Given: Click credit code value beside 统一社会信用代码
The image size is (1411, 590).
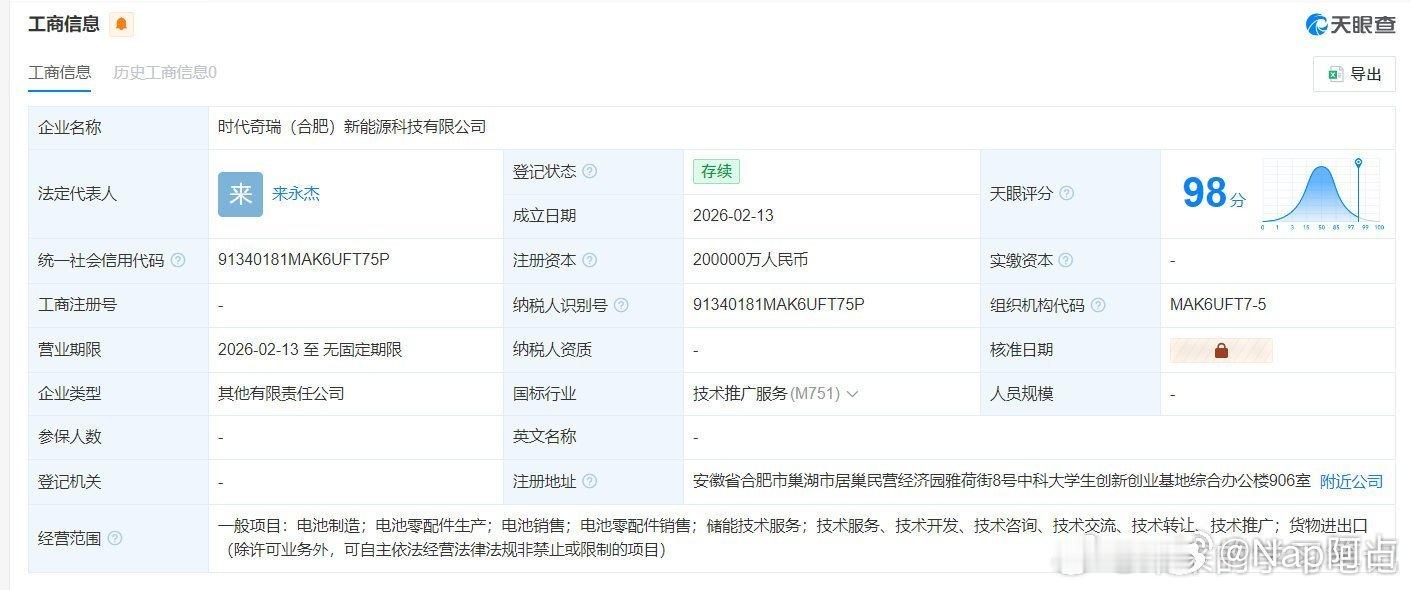Looking at the screenshot, I should coord(304,260).
